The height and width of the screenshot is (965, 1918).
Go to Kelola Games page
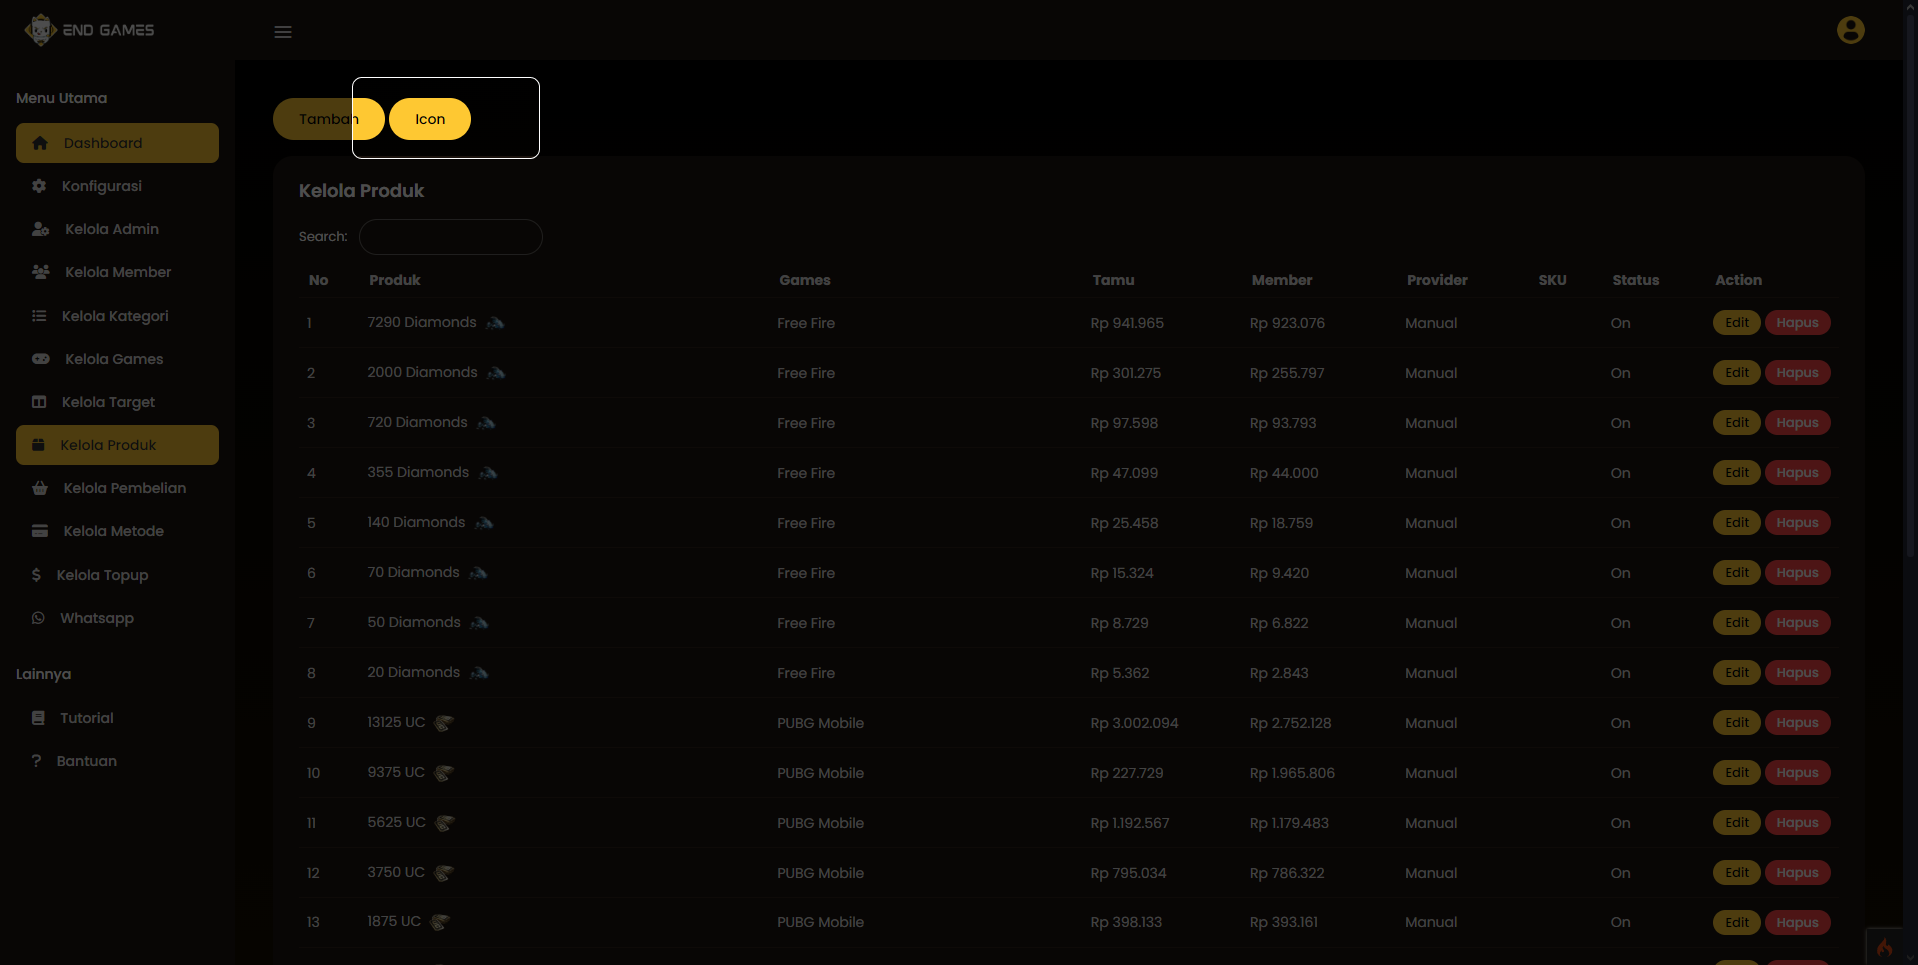117,359
